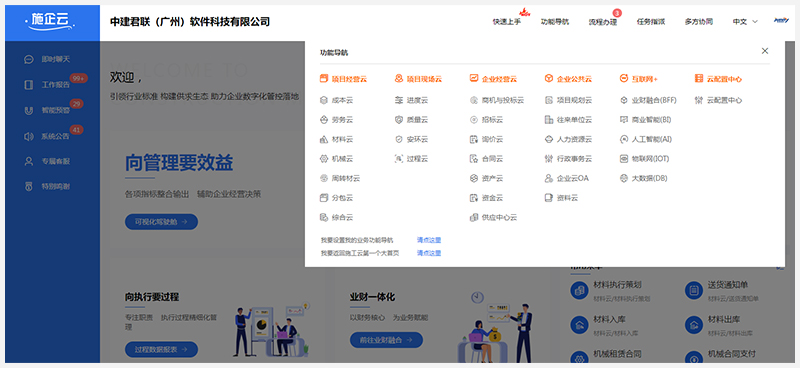
Task: Open 往来单位云 in the navigation panel
Action: tap(568, 120)
